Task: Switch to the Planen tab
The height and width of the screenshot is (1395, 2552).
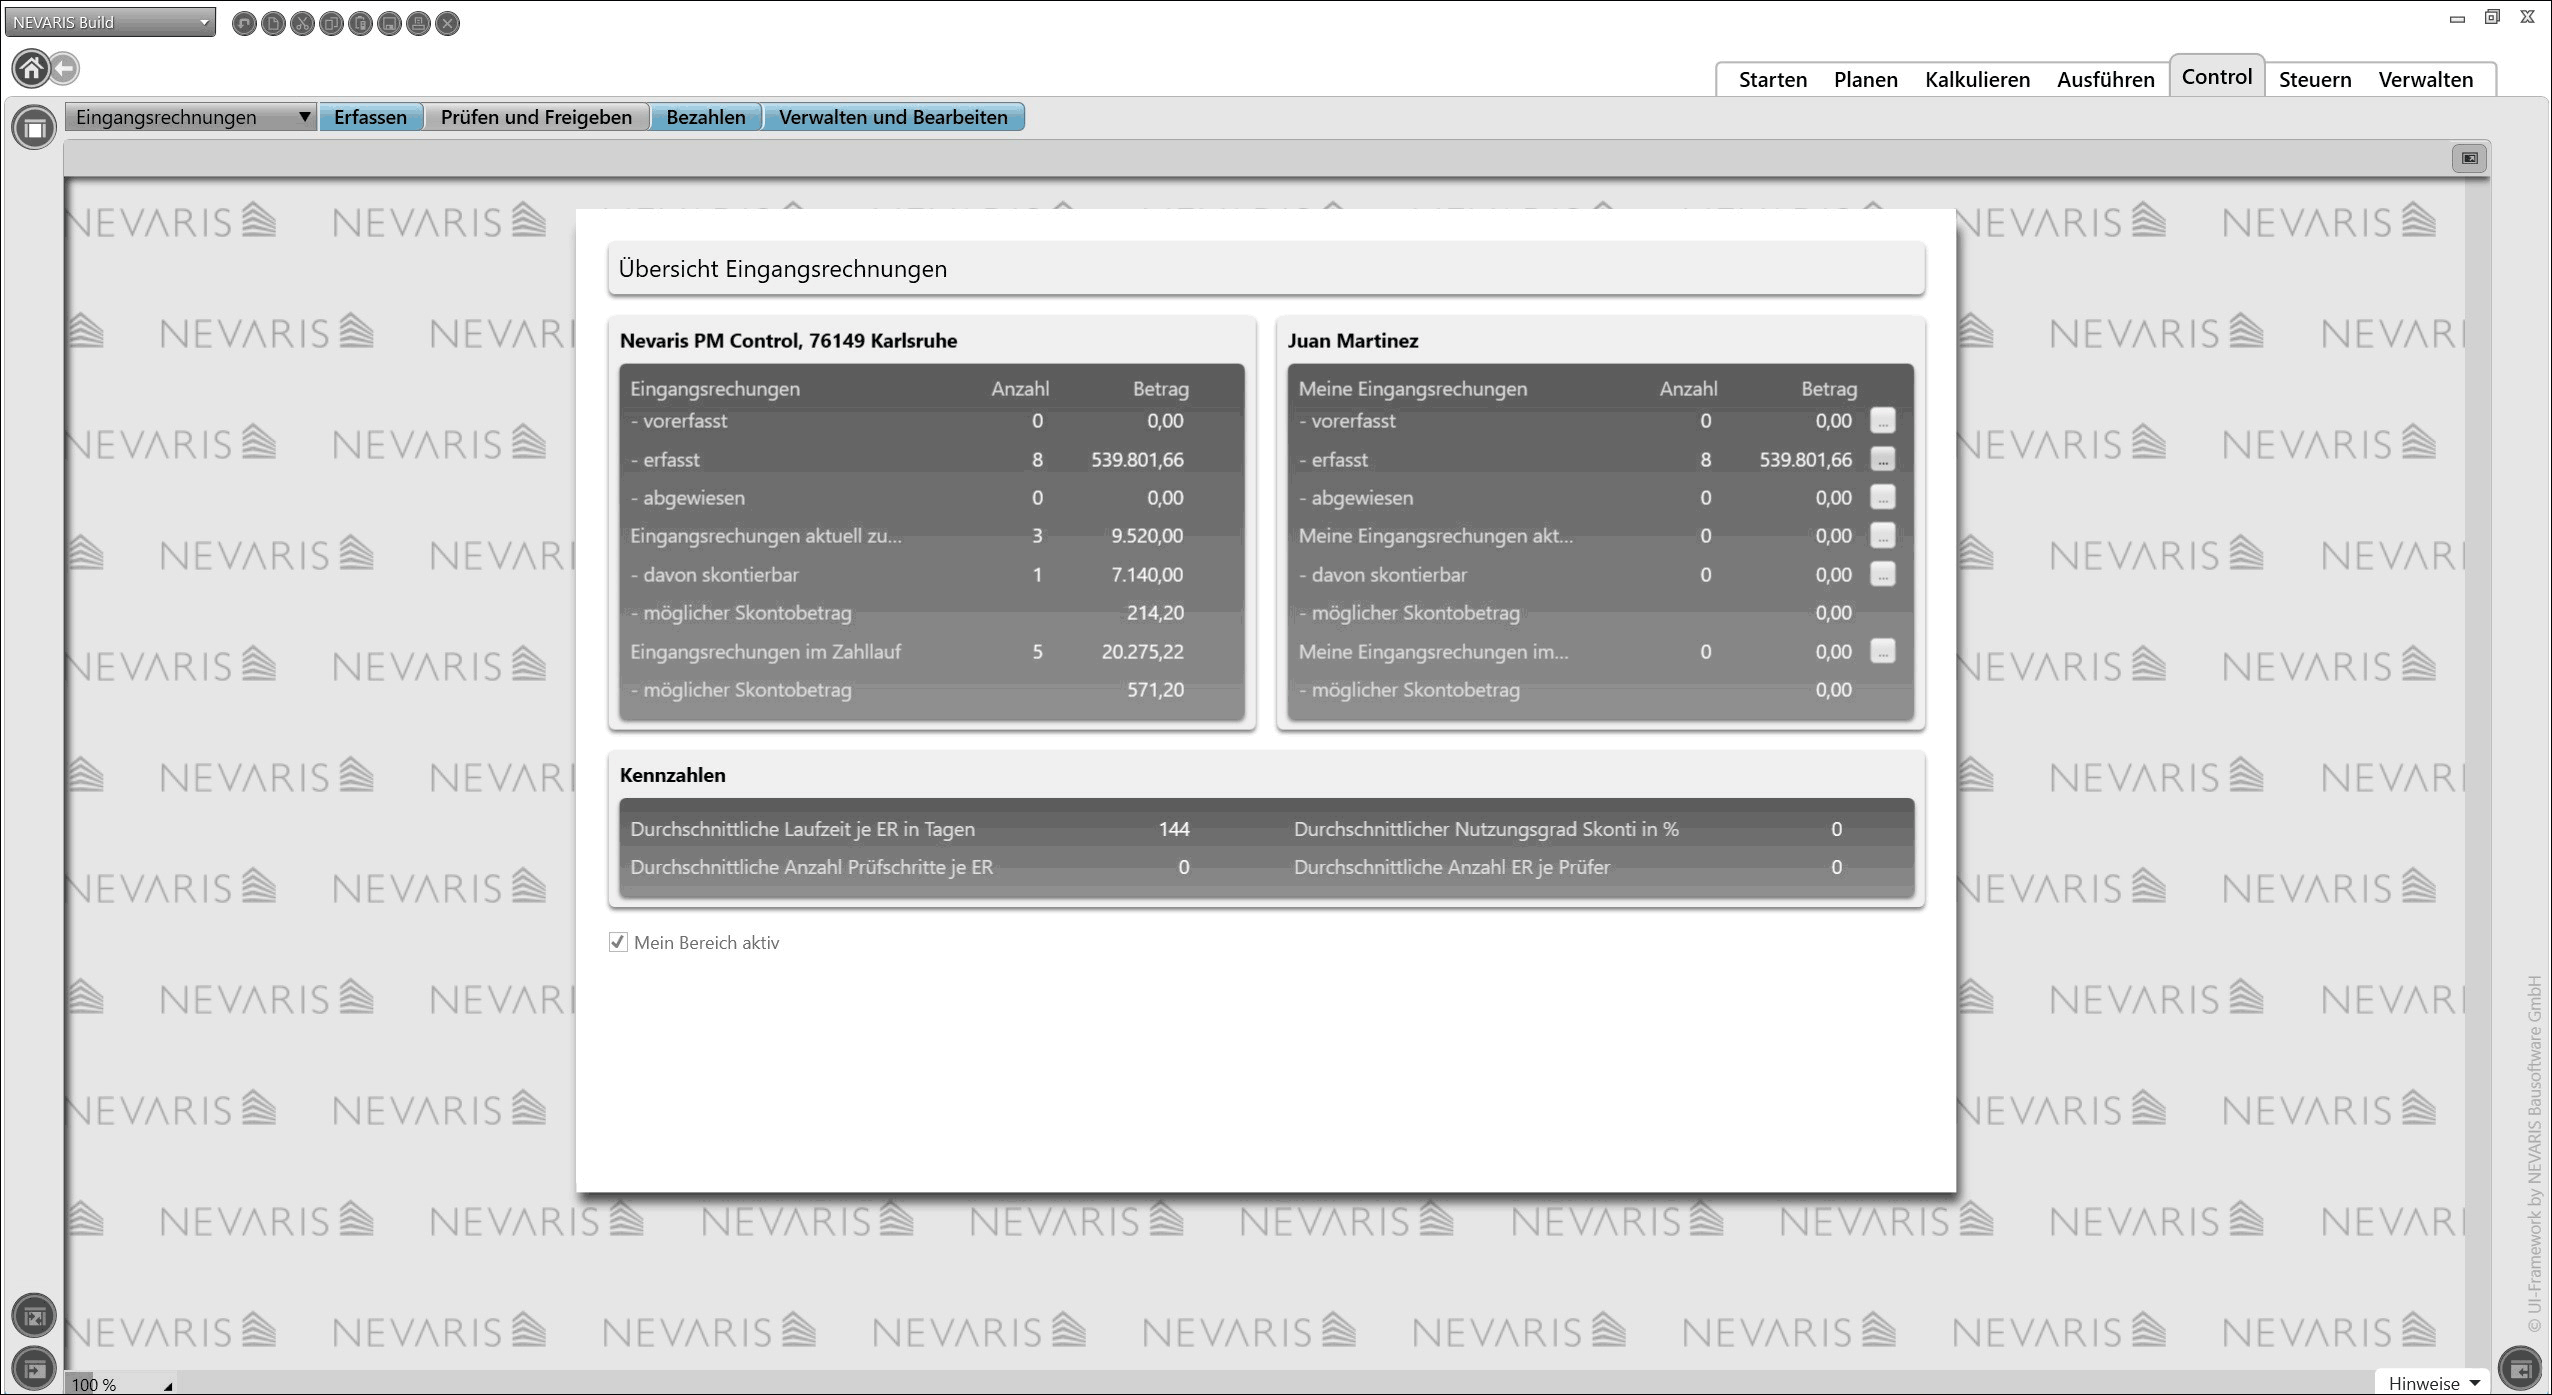Action: (1865, 80)
